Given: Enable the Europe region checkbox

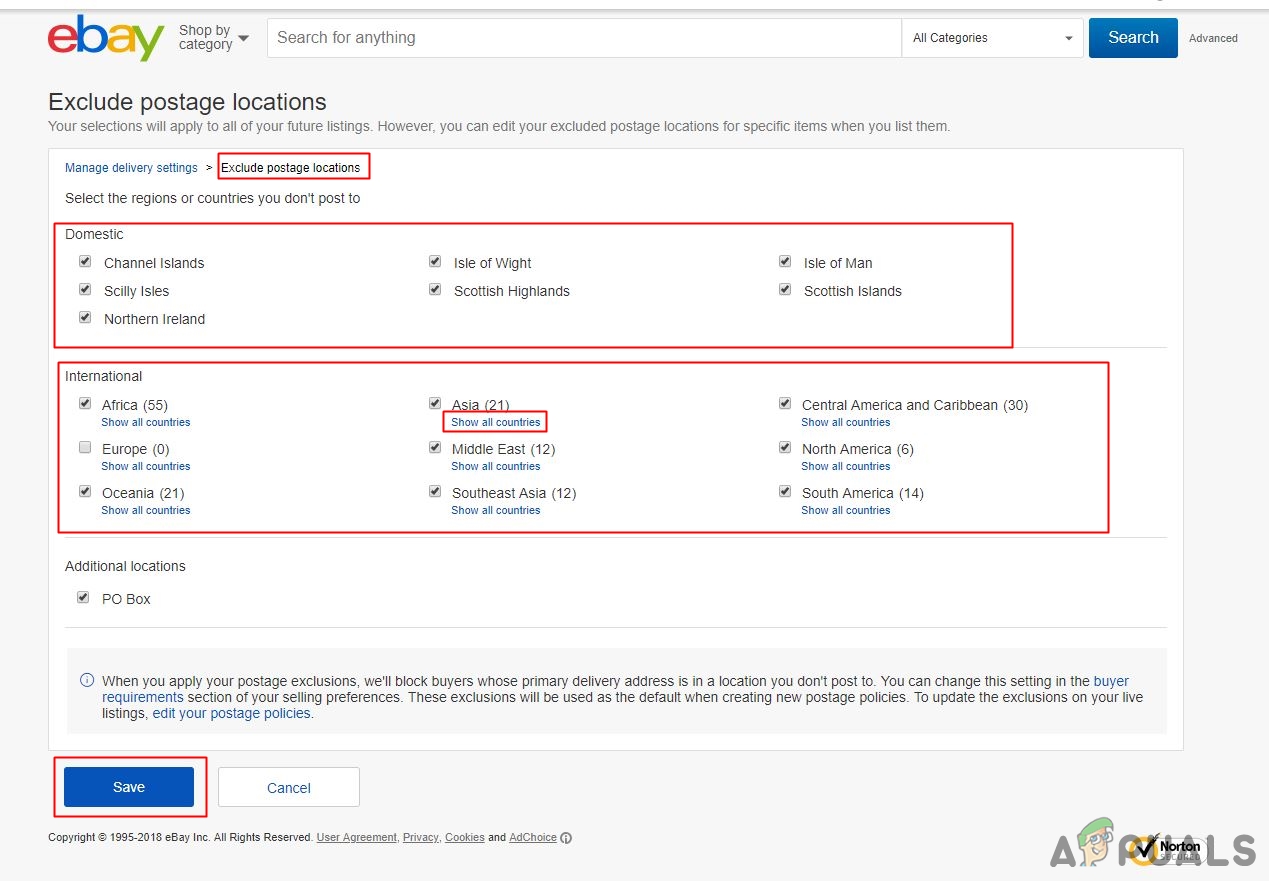Looking at the screenshot, I should [x=85, y=448].
